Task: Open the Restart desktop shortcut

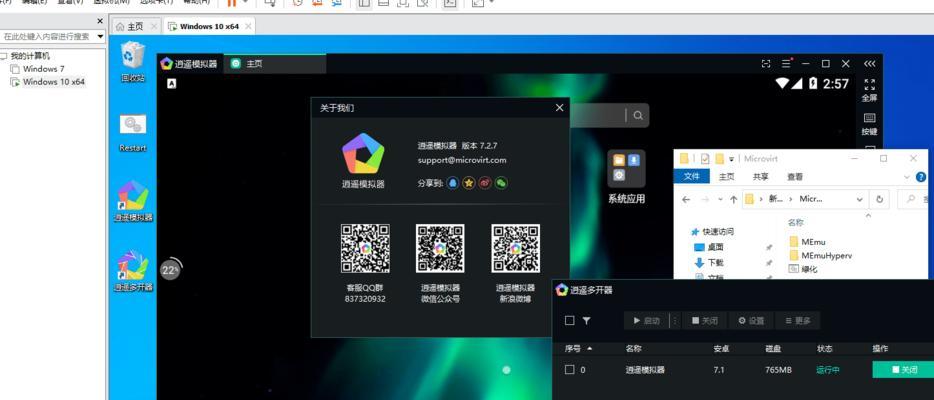Action: 132,133
